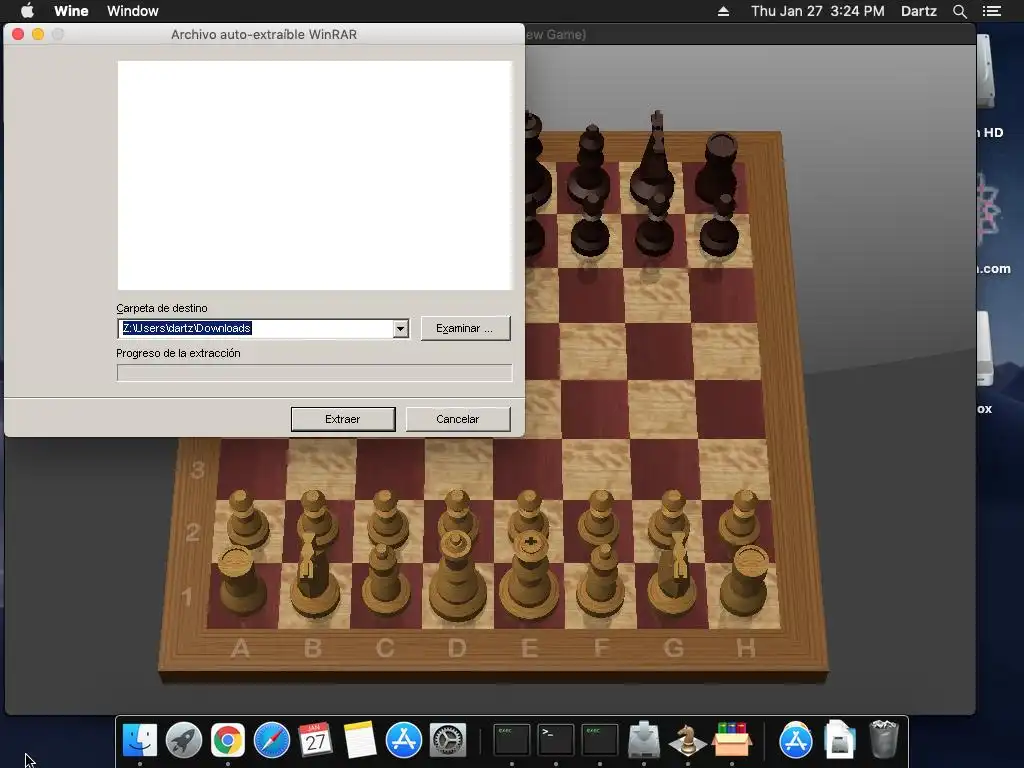
Task: Select the white pawn on D2
Action: click(x=457, y=513)
